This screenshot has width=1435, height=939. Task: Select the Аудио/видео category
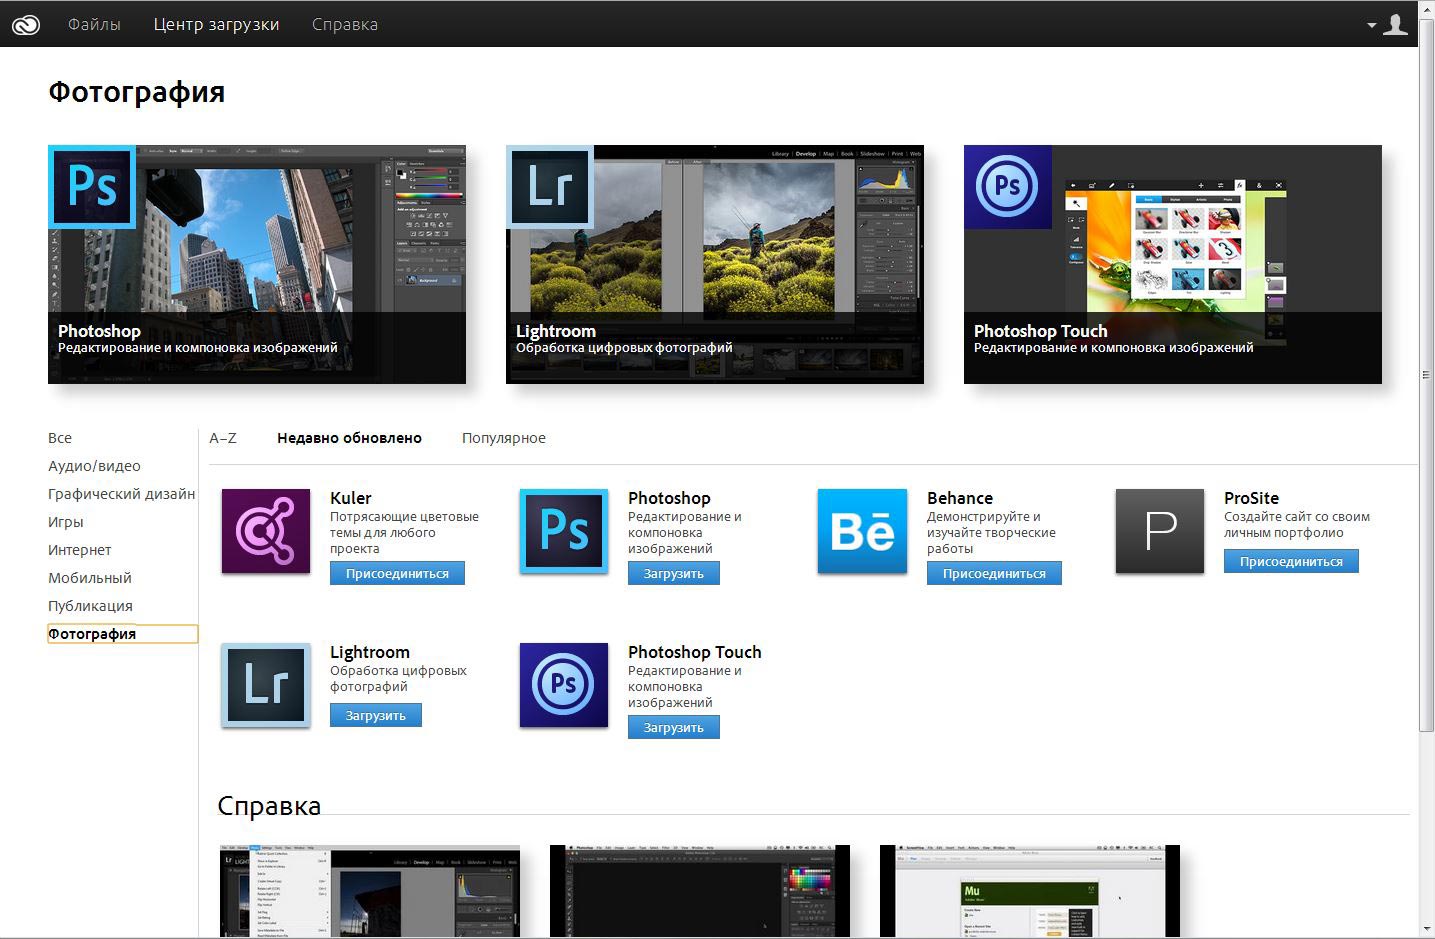click(94, 466)
